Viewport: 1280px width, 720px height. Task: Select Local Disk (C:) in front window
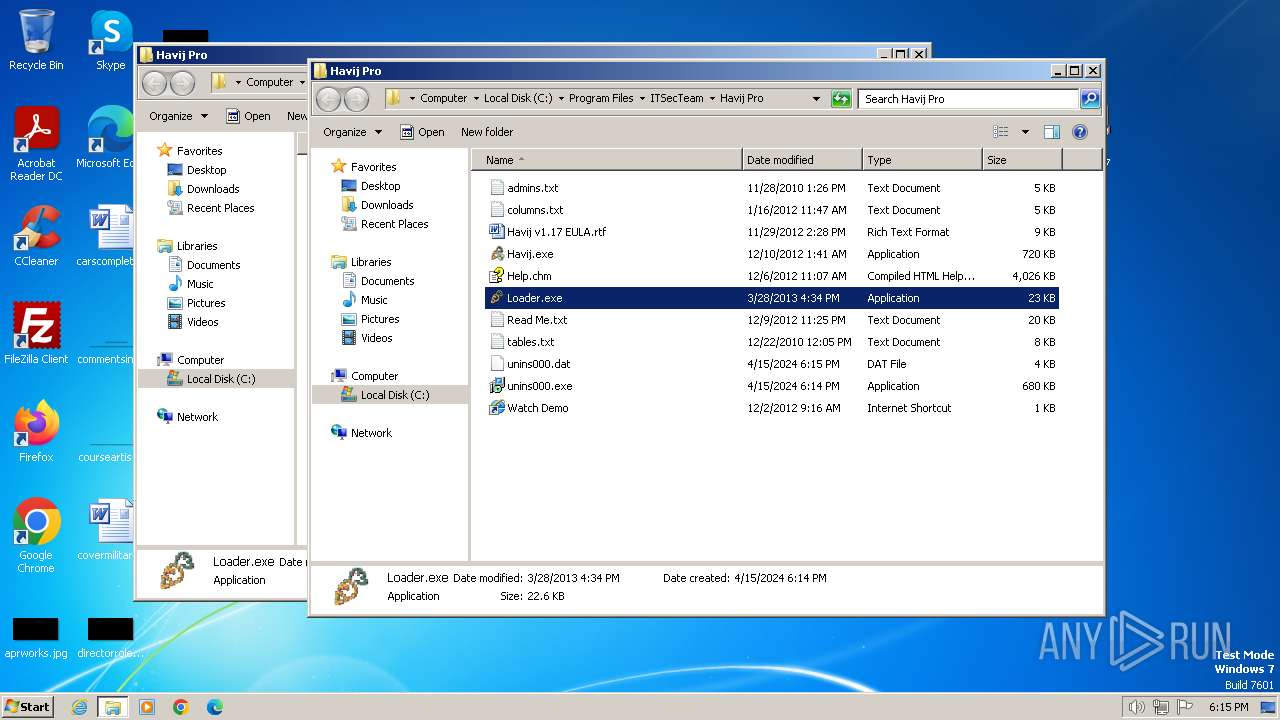point(390,395)
